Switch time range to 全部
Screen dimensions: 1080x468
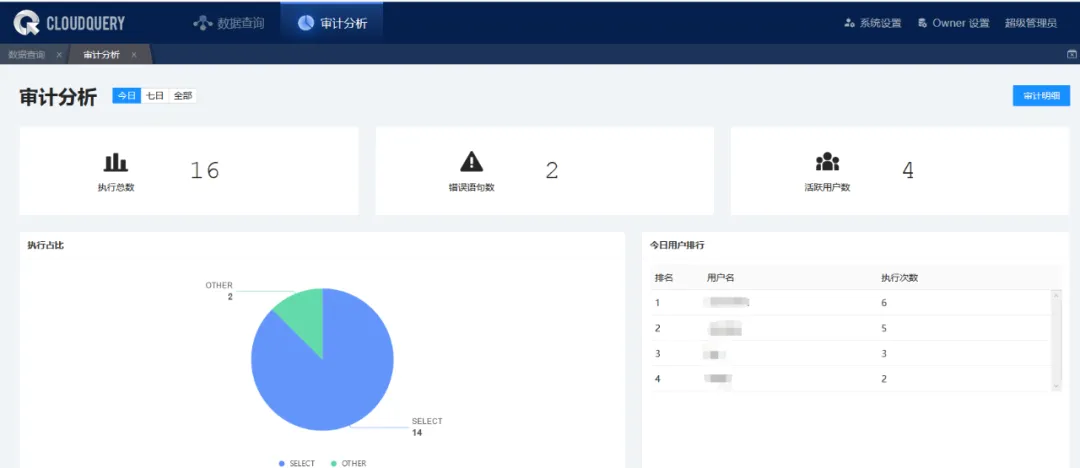182,96
